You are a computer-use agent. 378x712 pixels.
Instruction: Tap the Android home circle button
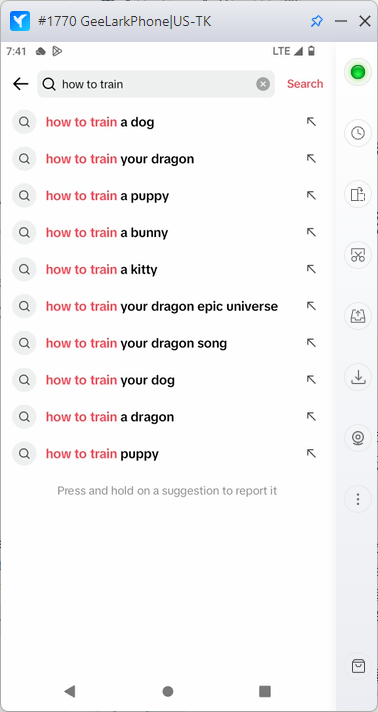point(168,691)
